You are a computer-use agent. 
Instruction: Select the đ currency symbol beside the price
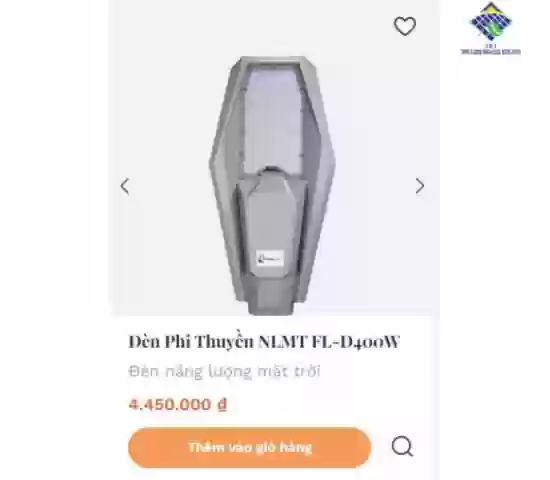click(222, 405)
